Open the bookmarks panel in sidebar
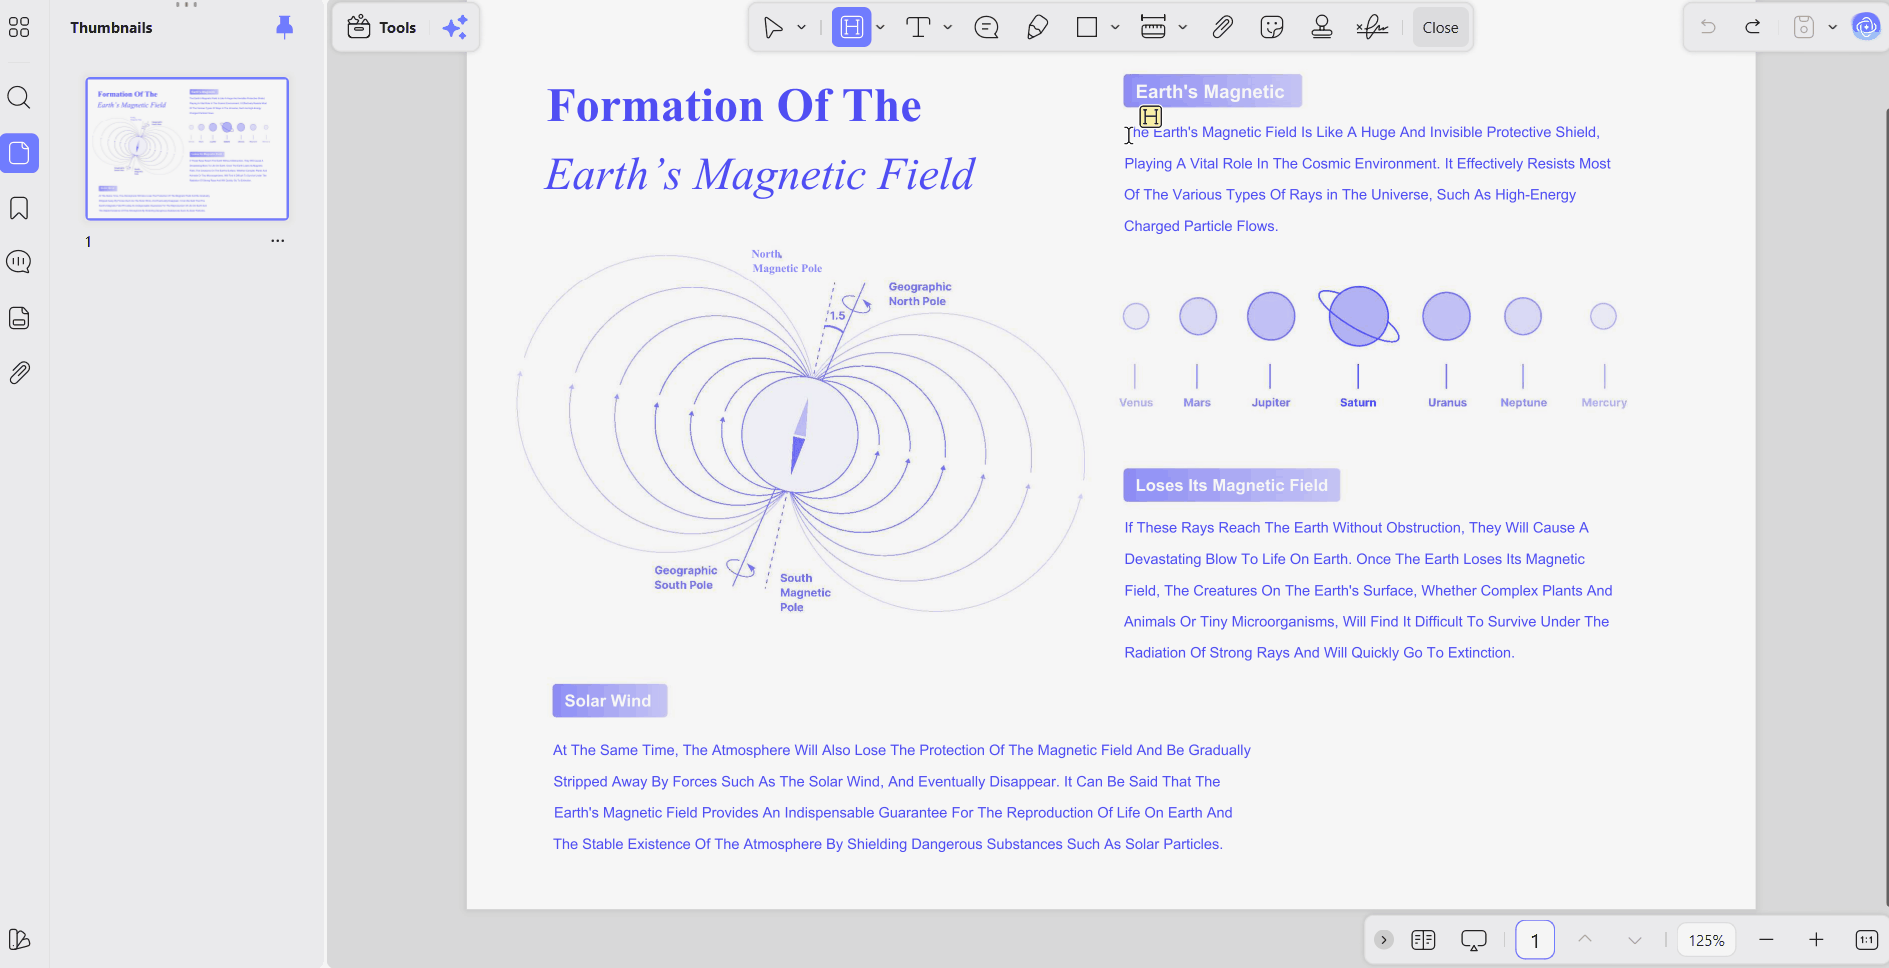1889x968 pixels. [19, 208]
